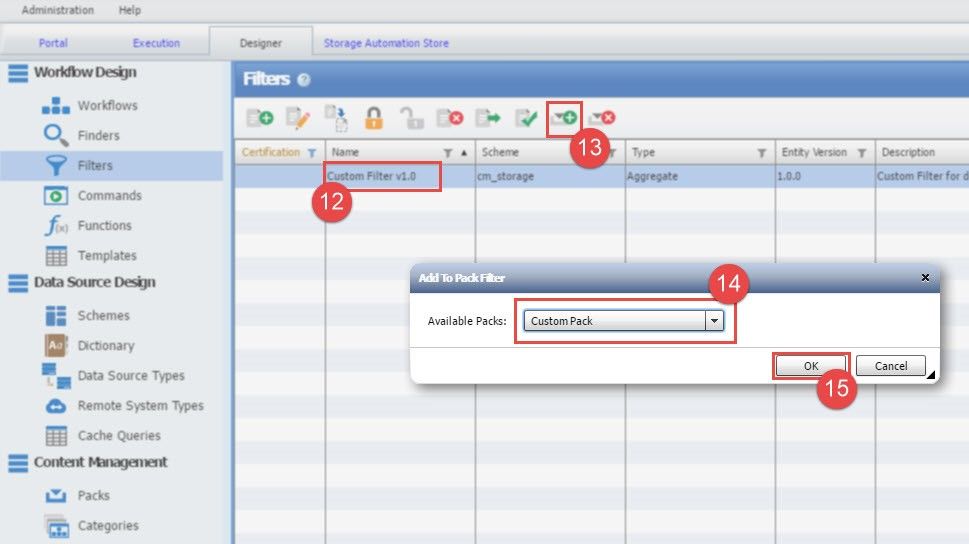Open Cache Queries in the sidebar

coord(119,435)
